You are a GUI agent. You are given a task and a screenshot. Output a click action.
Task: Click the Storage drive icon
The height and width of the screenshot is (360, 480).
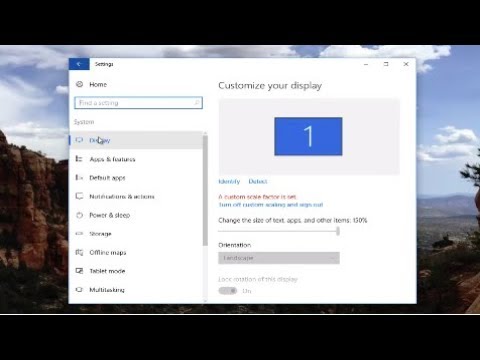tap(79, 233)
